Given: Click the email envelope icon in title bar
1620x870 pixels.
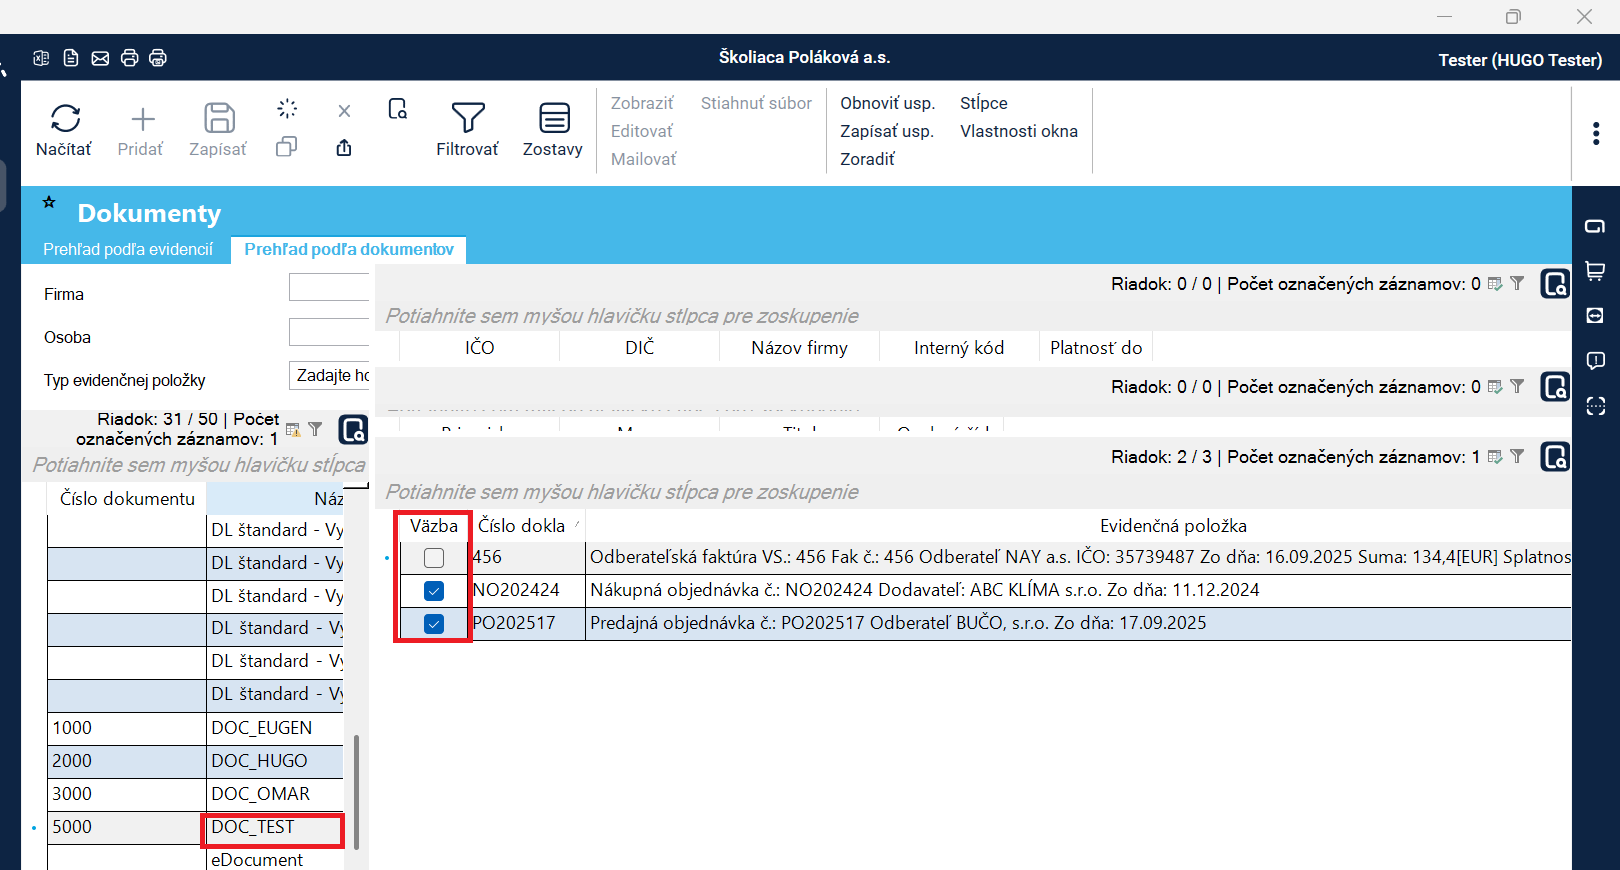Looking at the screenshot, I should (100, 58).
